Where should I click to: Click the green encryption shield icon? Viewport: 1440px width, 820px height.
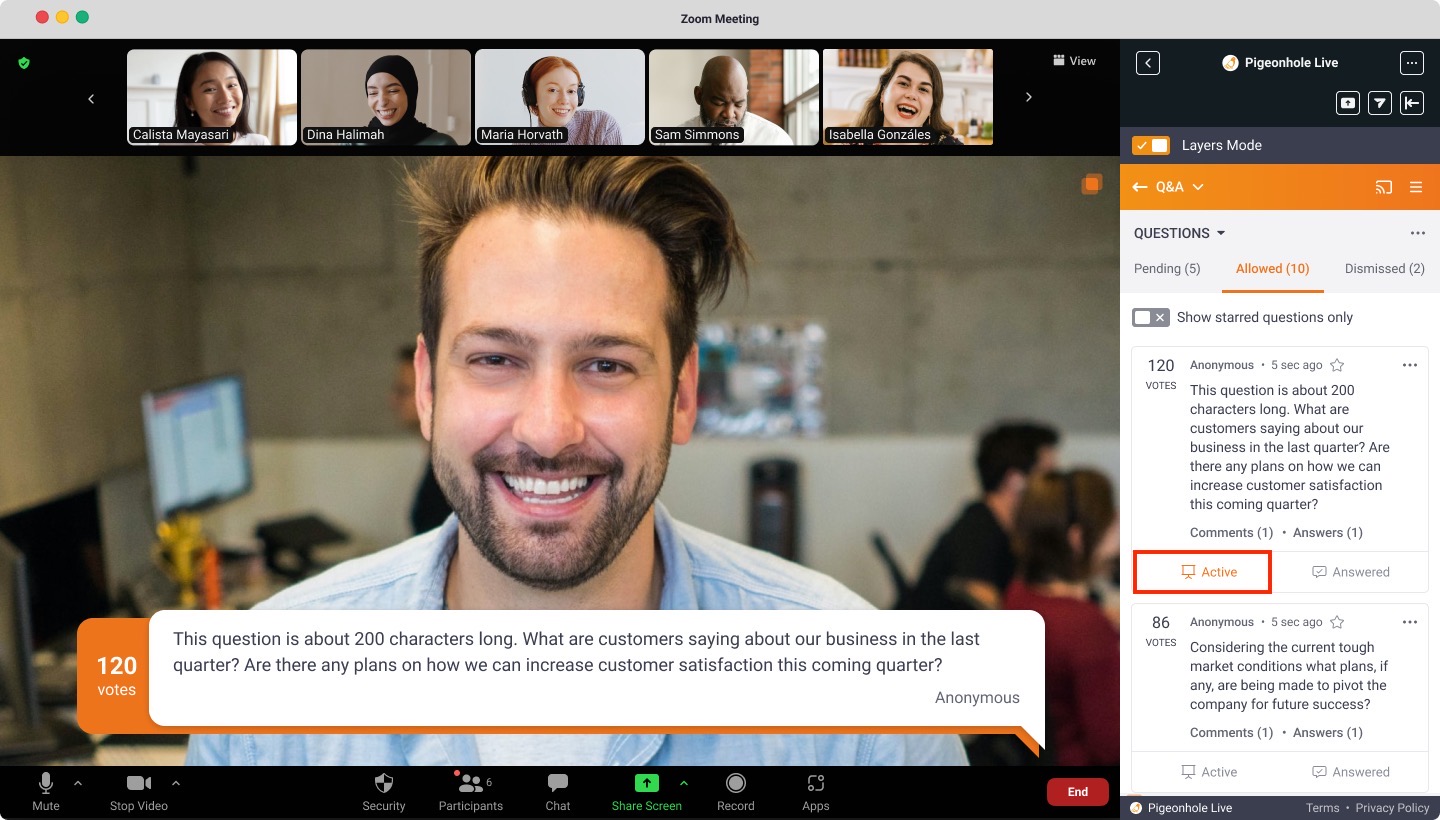pos(24,63)
